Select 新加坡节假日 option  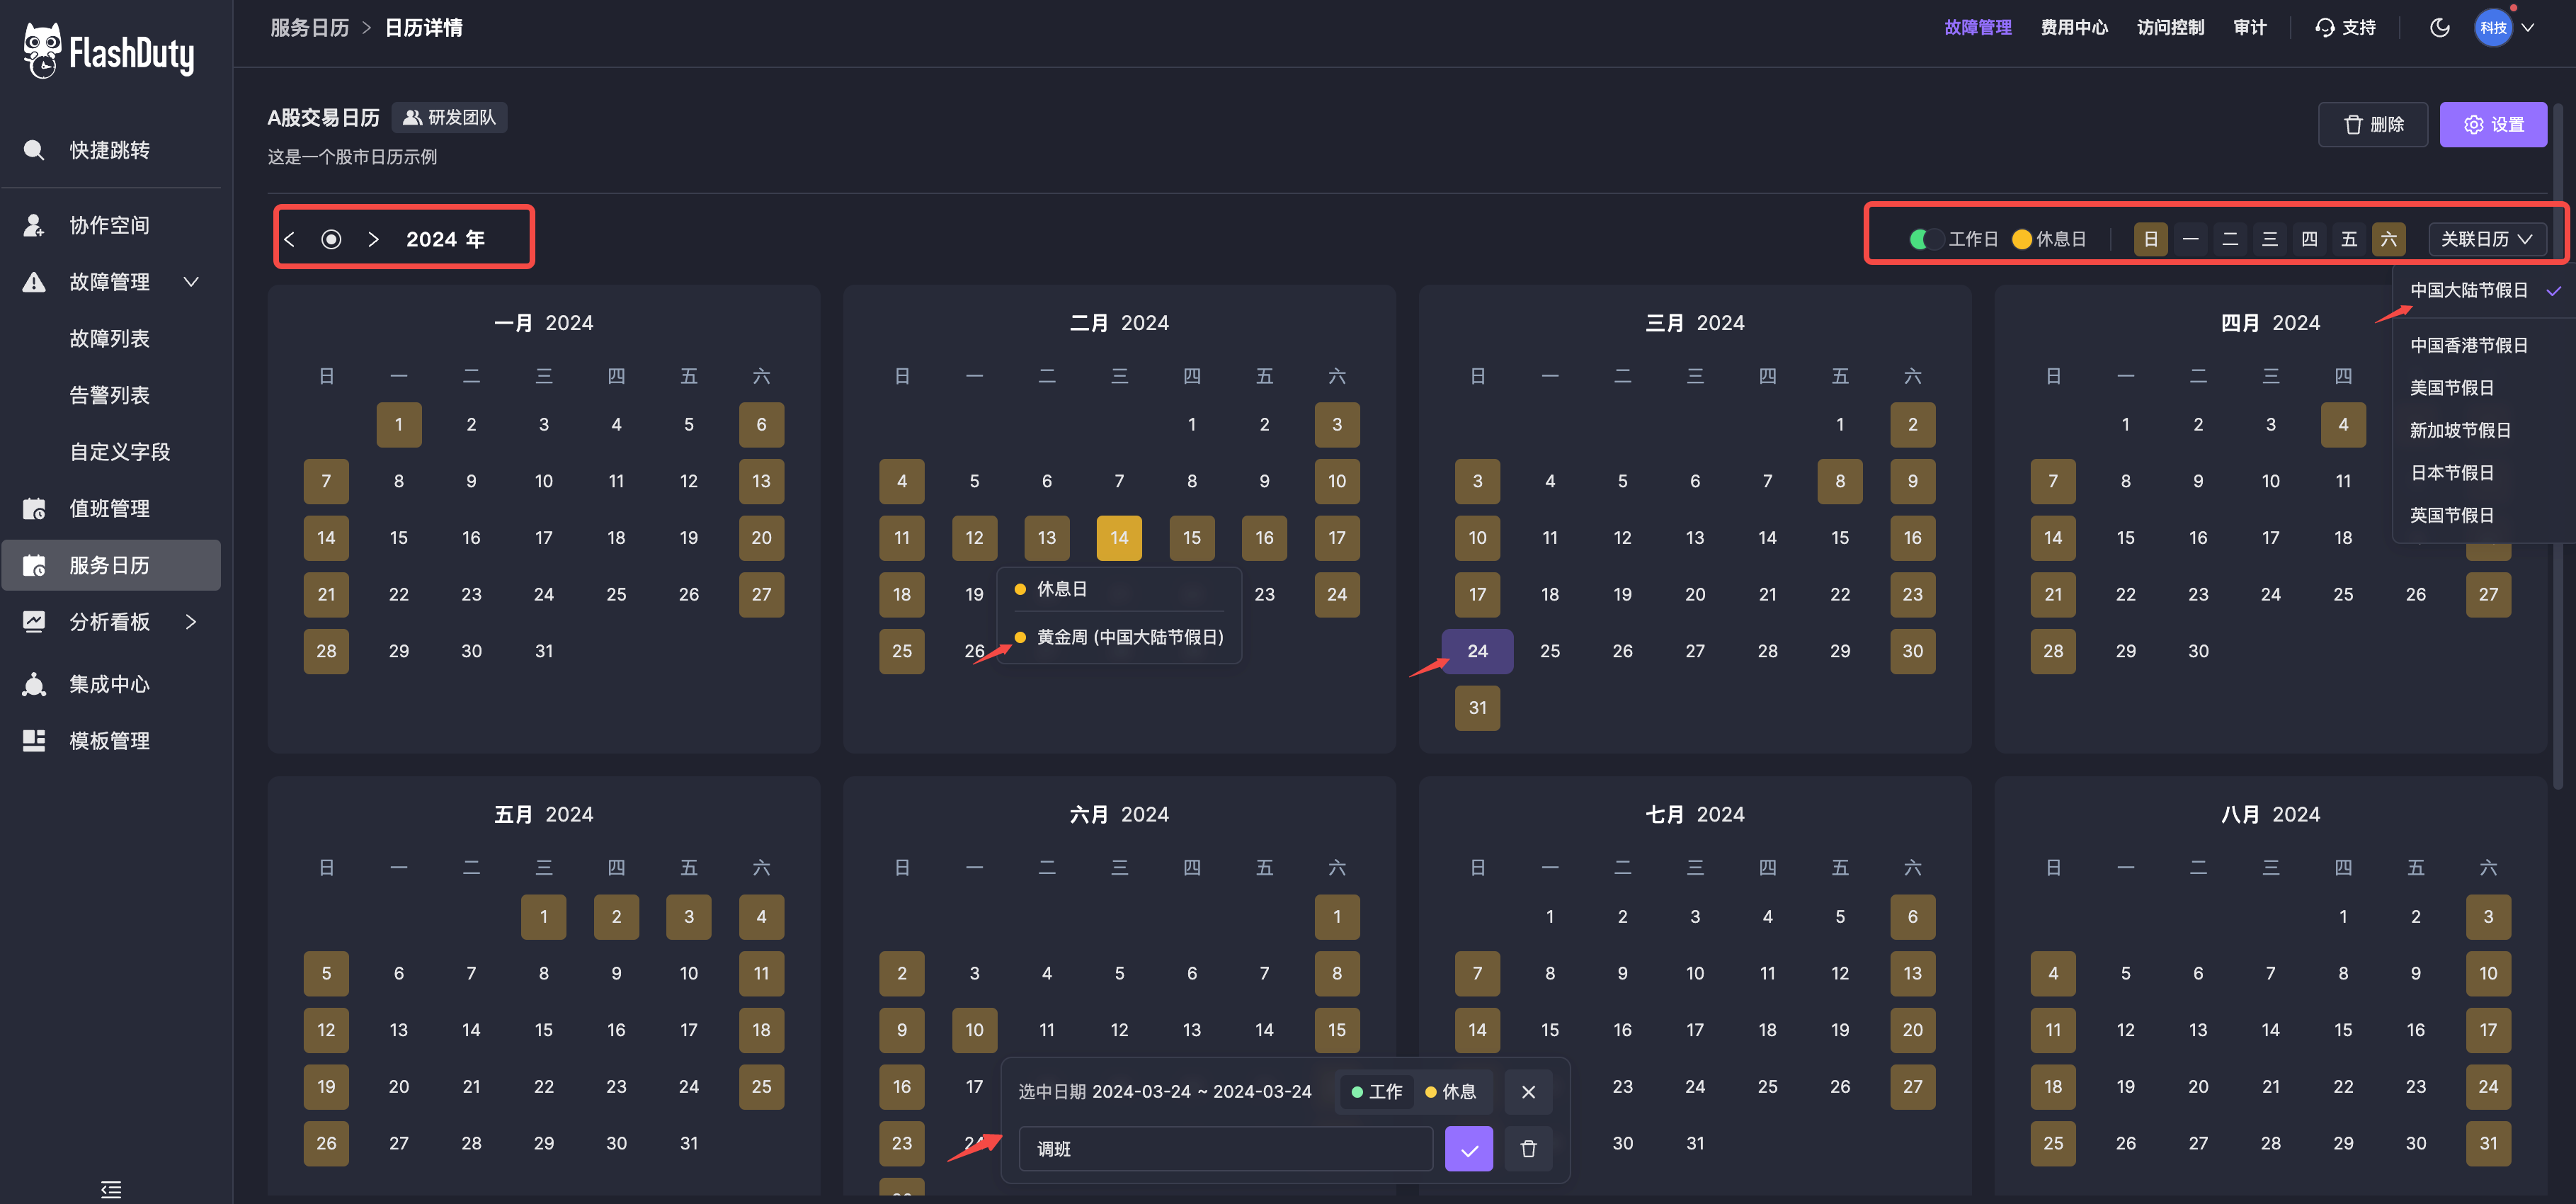pos(2485,431)
